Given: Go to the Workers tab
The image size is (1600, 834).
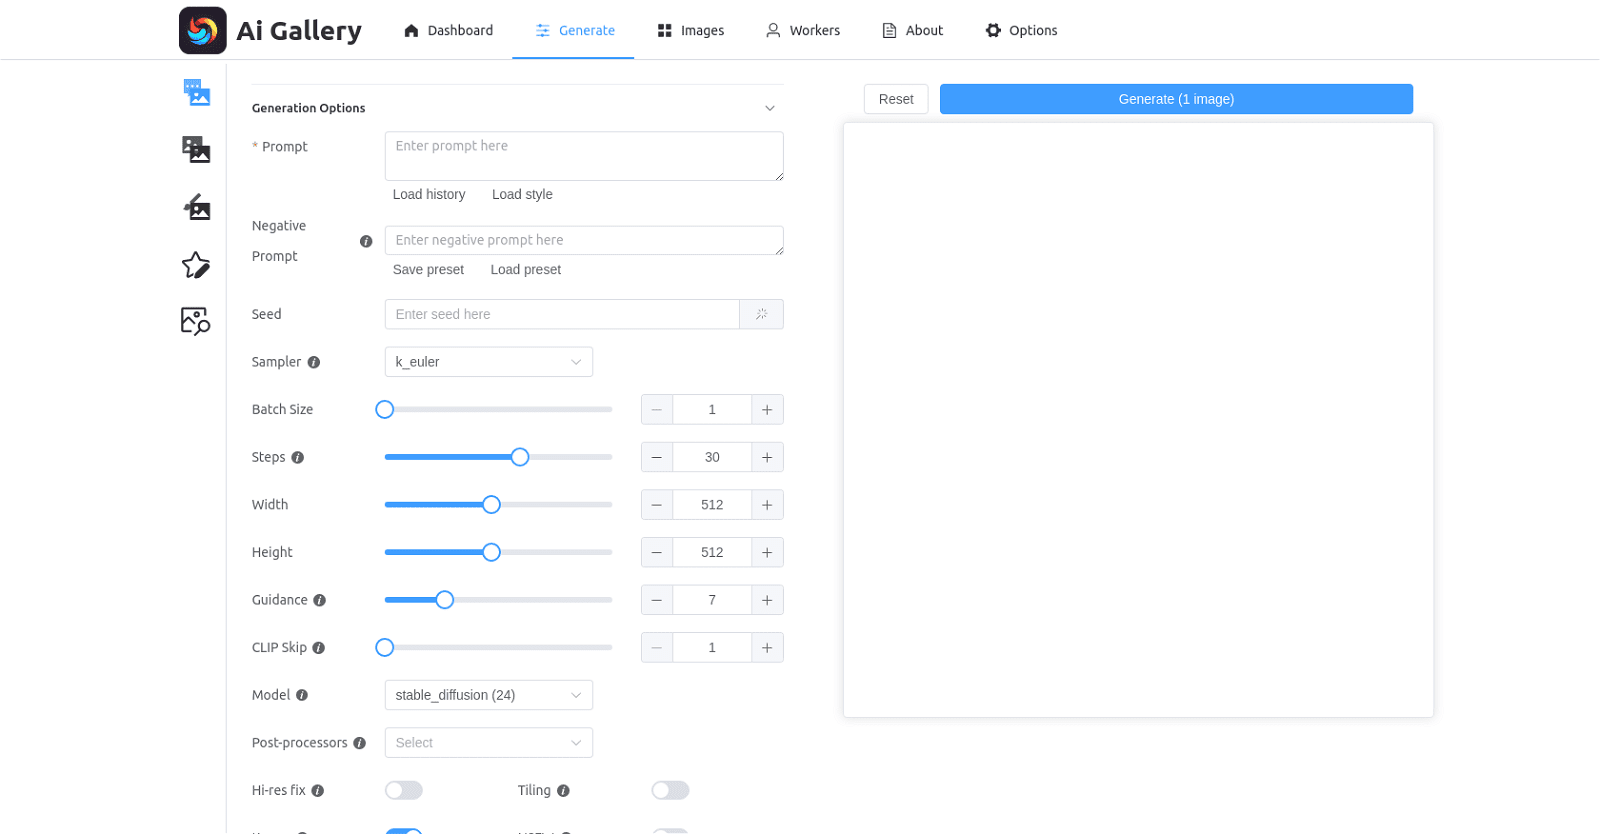Looking at the screenshot, I should [x=803, y=30].
